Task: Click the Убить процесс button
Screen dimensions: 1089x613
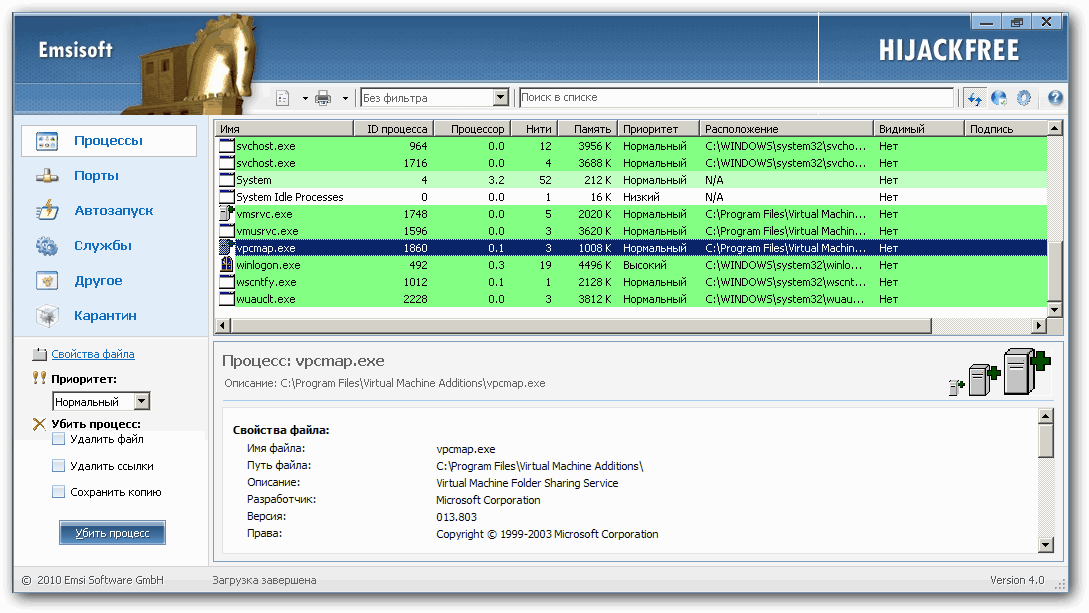Action: pyautogui.click(x=113, y=533)
